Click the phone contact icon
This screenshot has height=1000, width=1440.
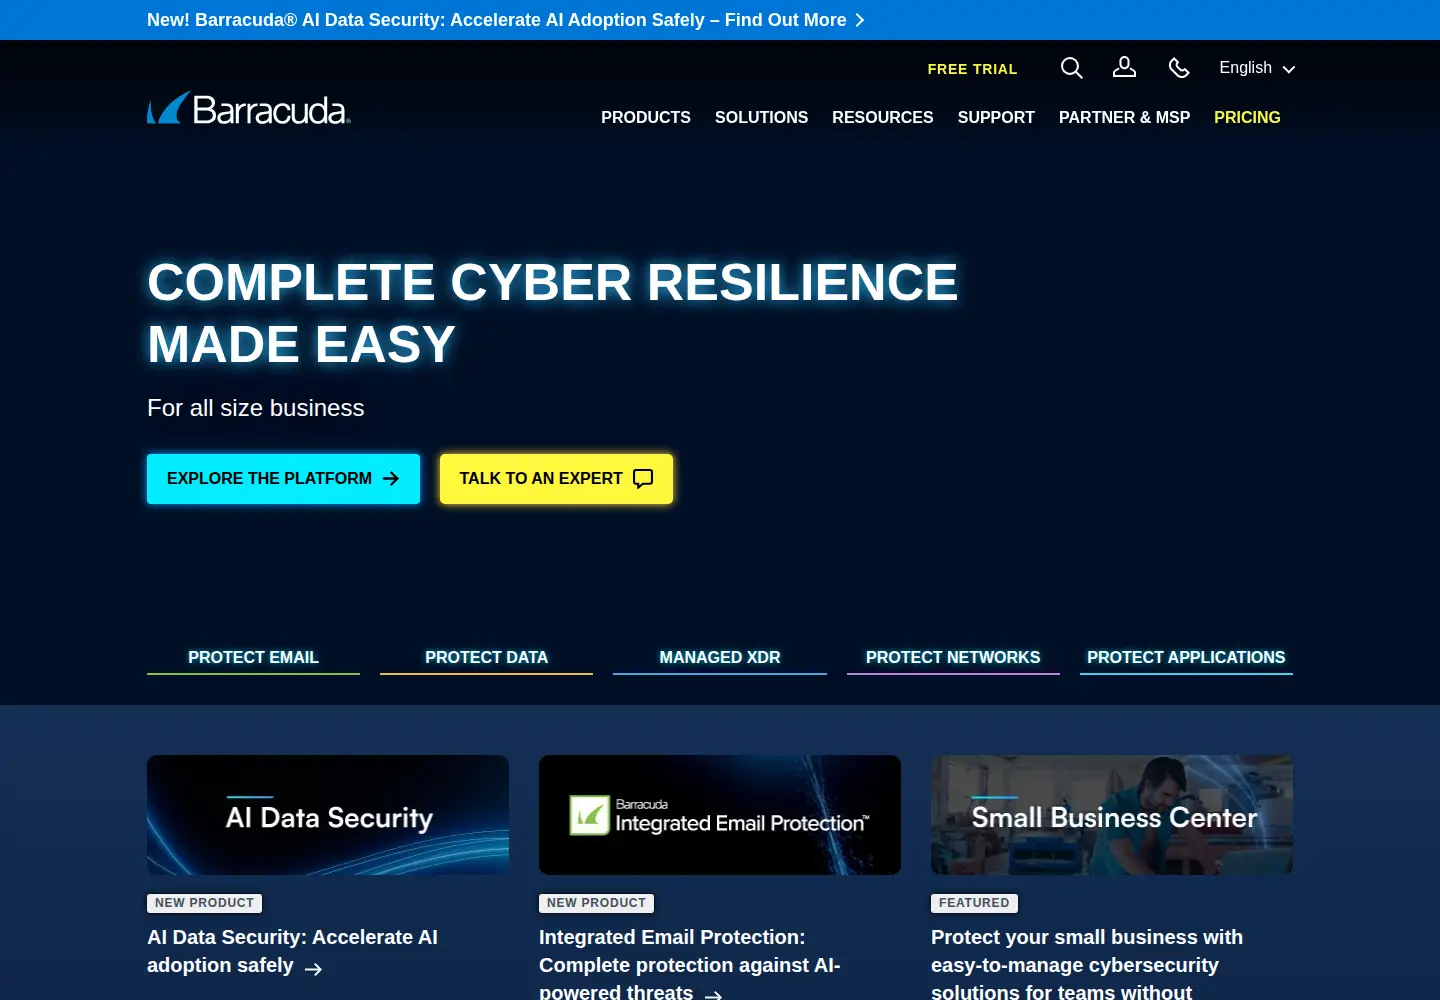coord(1179,68)
